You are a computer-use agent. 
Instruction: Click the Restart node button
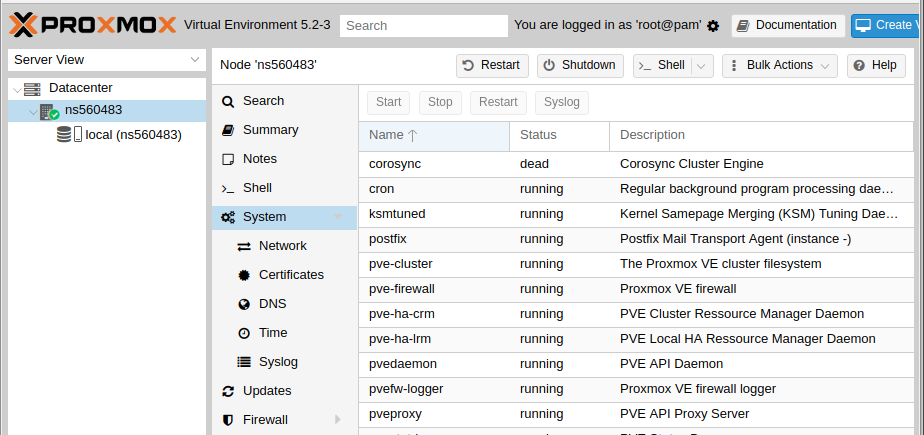click(x=492, y=65)
